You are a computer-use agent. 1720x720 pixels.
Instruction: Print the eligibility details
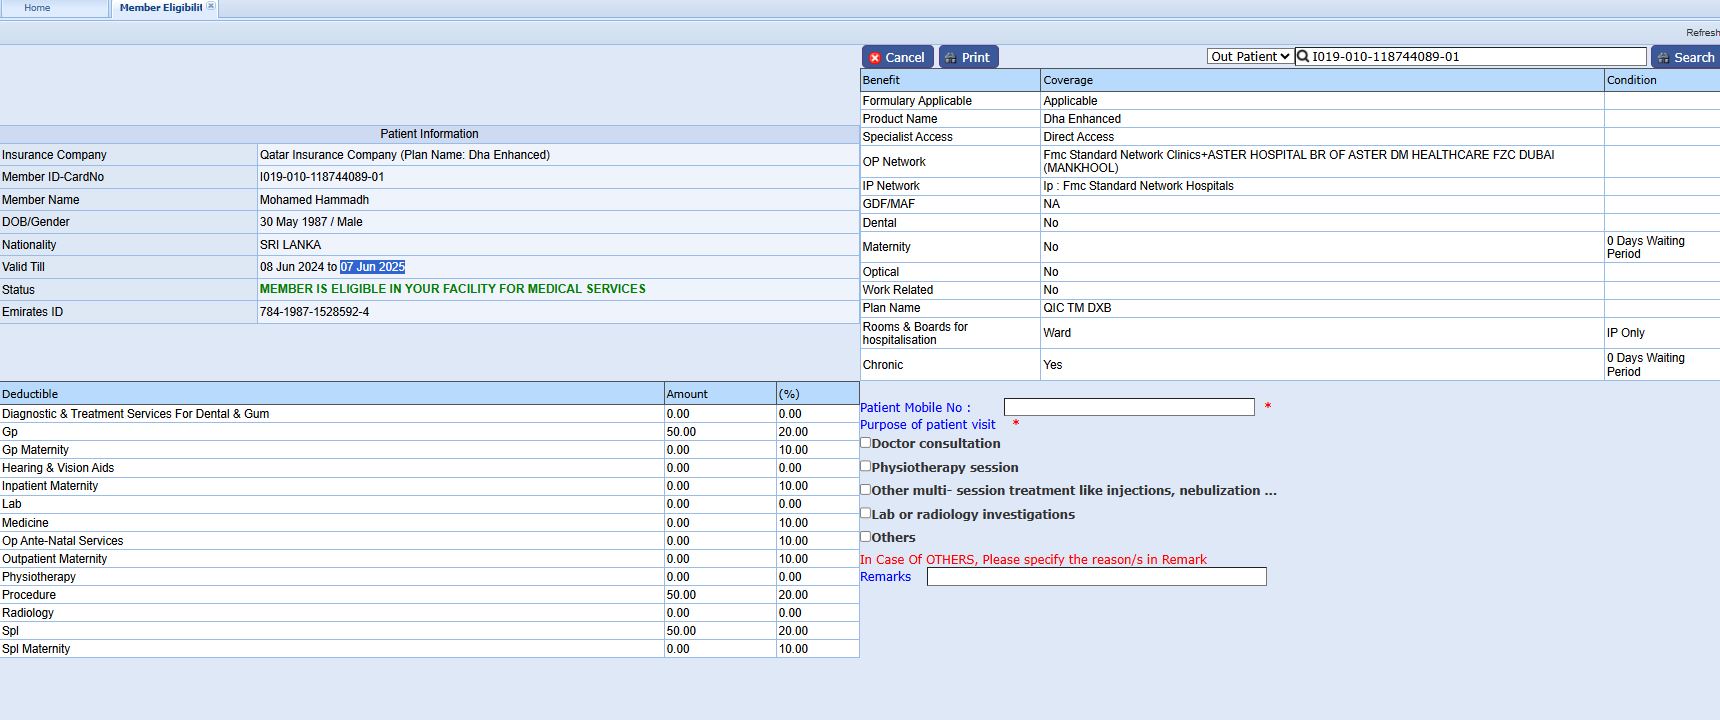point(968,57)
